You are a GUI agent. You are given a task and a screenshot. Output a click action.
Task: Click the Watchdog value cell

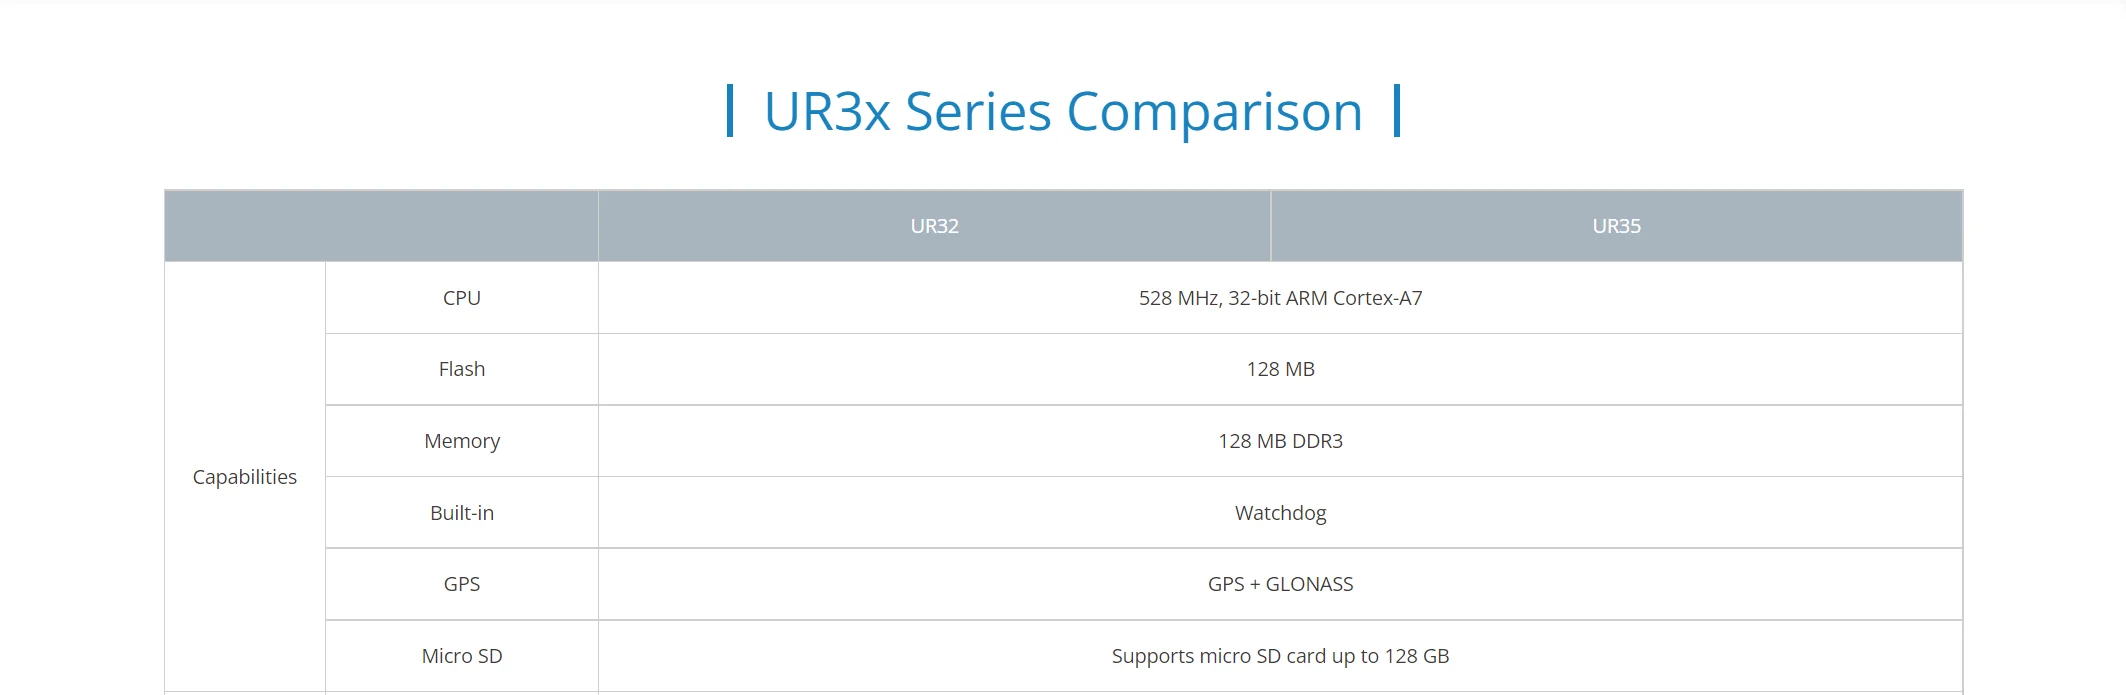click(1280, 513)
